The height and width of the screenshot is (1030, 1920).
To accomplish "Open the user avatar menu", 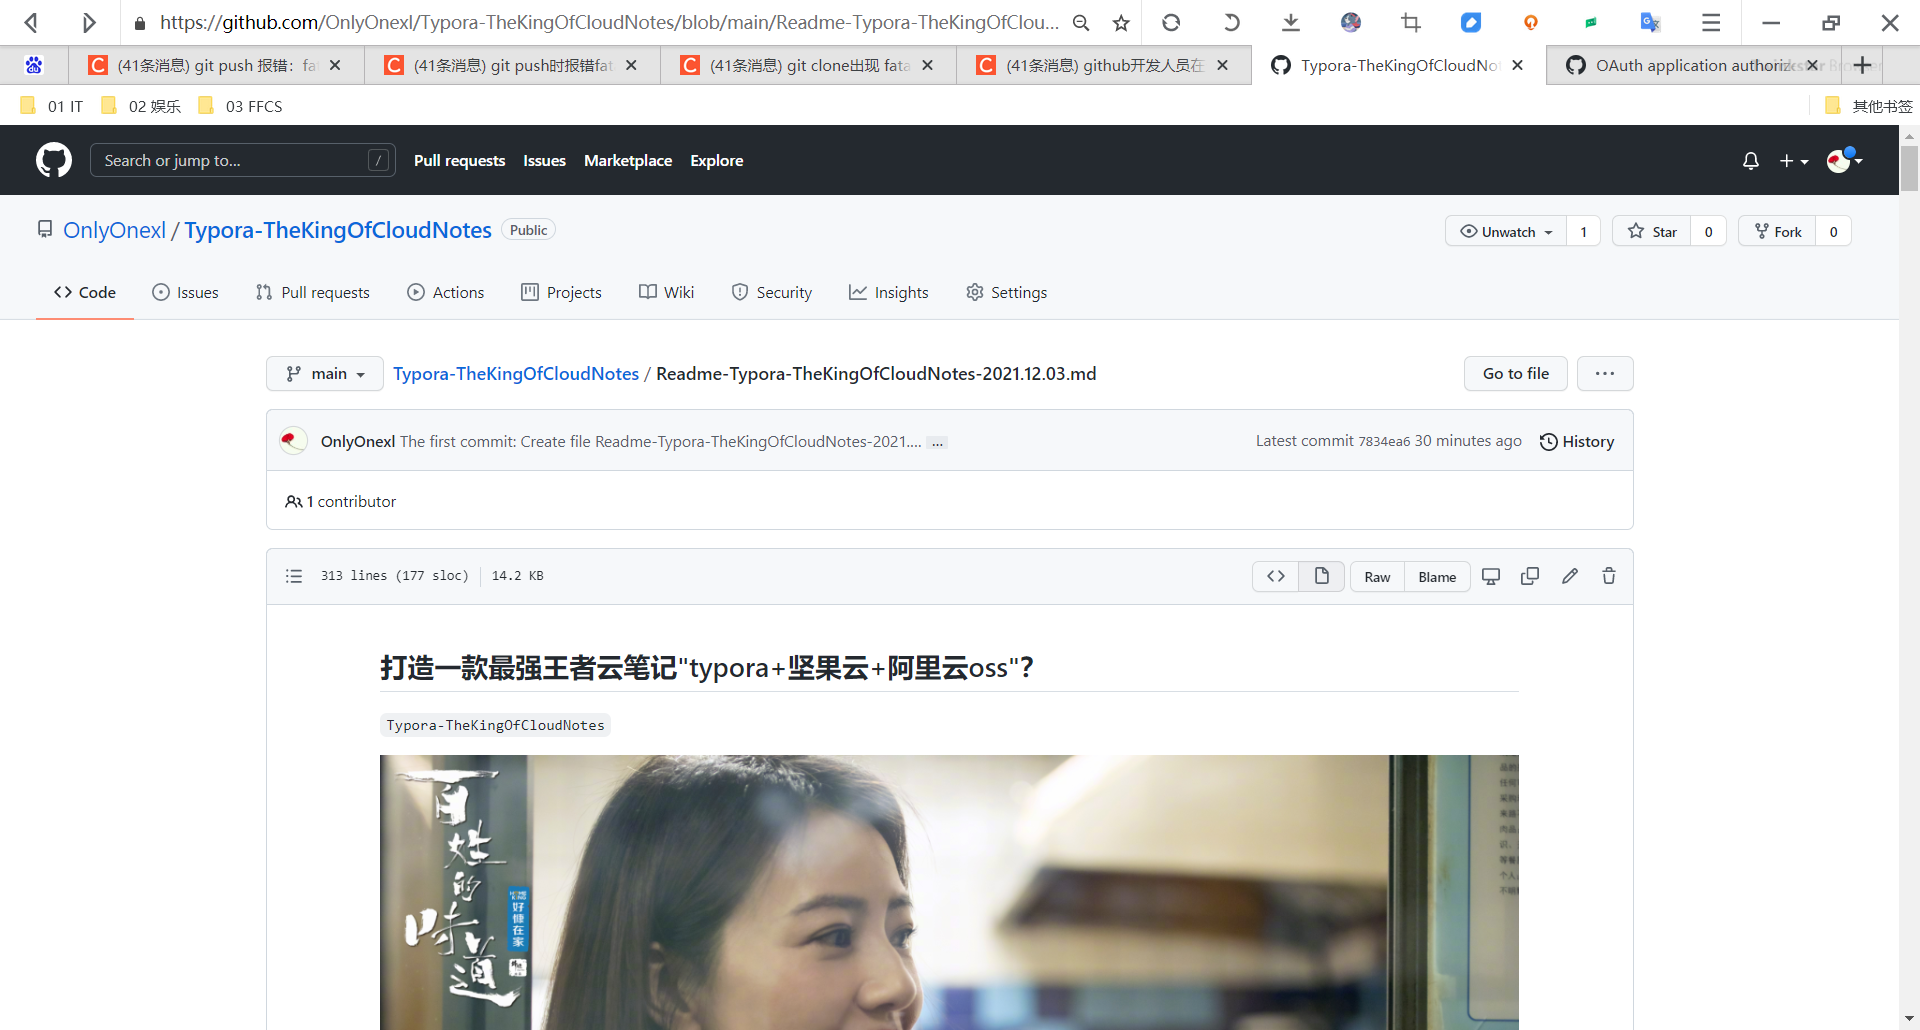I will pos(1844,160).
